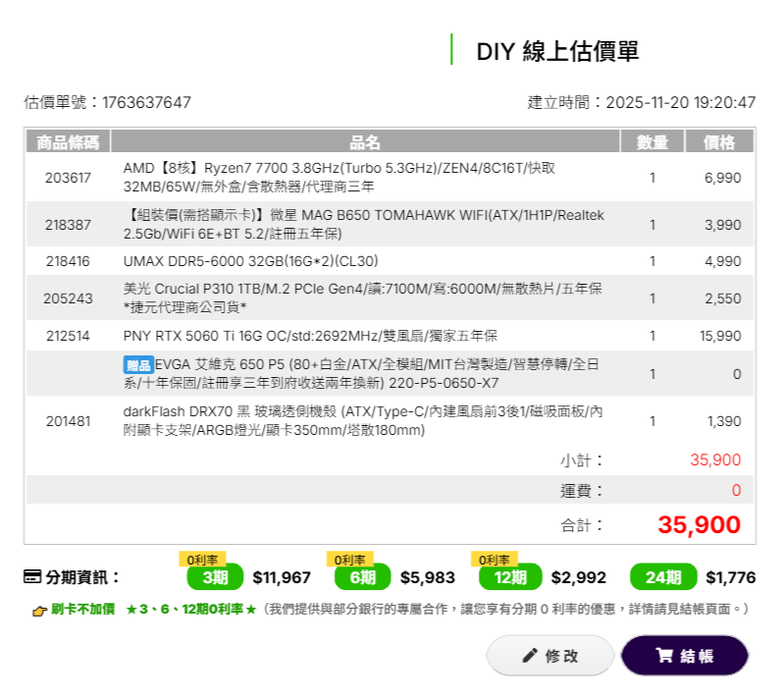Click the shopping cart icon in 結帳
The width and height of the screenshot is (780, 700).
pos(664,655)
